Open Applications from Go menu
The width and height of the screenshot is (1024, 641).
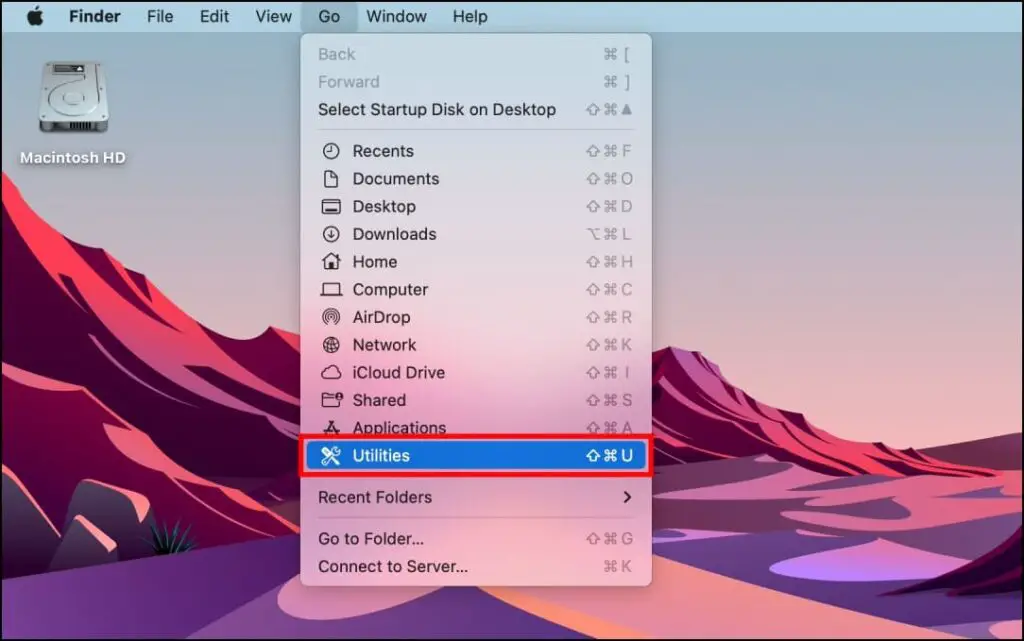(475, 428)
